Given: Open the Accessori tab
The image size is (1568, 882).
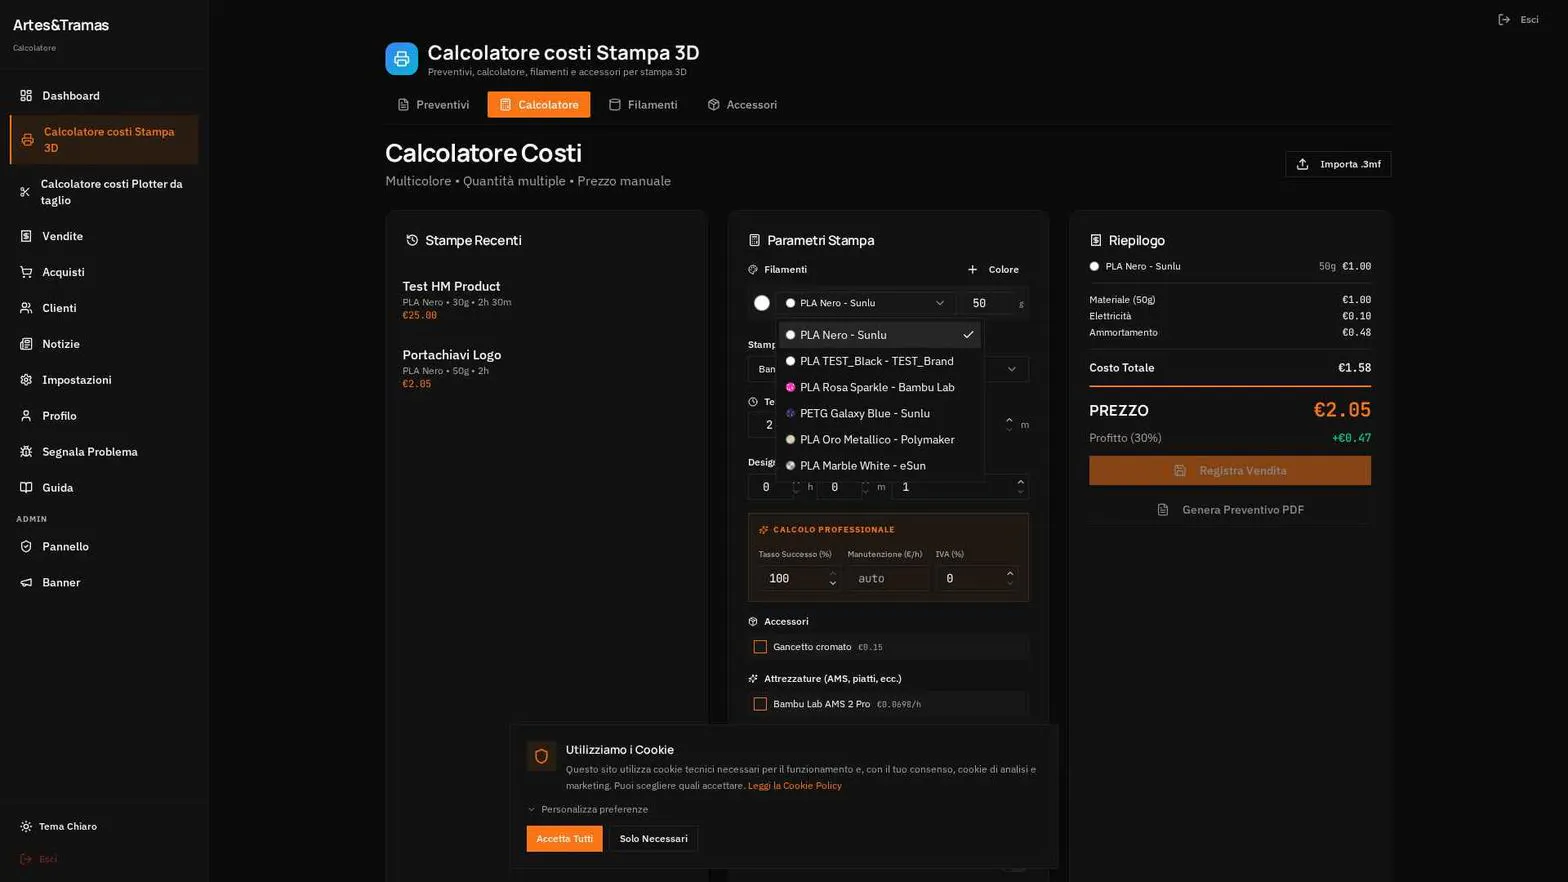Looking at the screenshot, I should coord(742,105).
